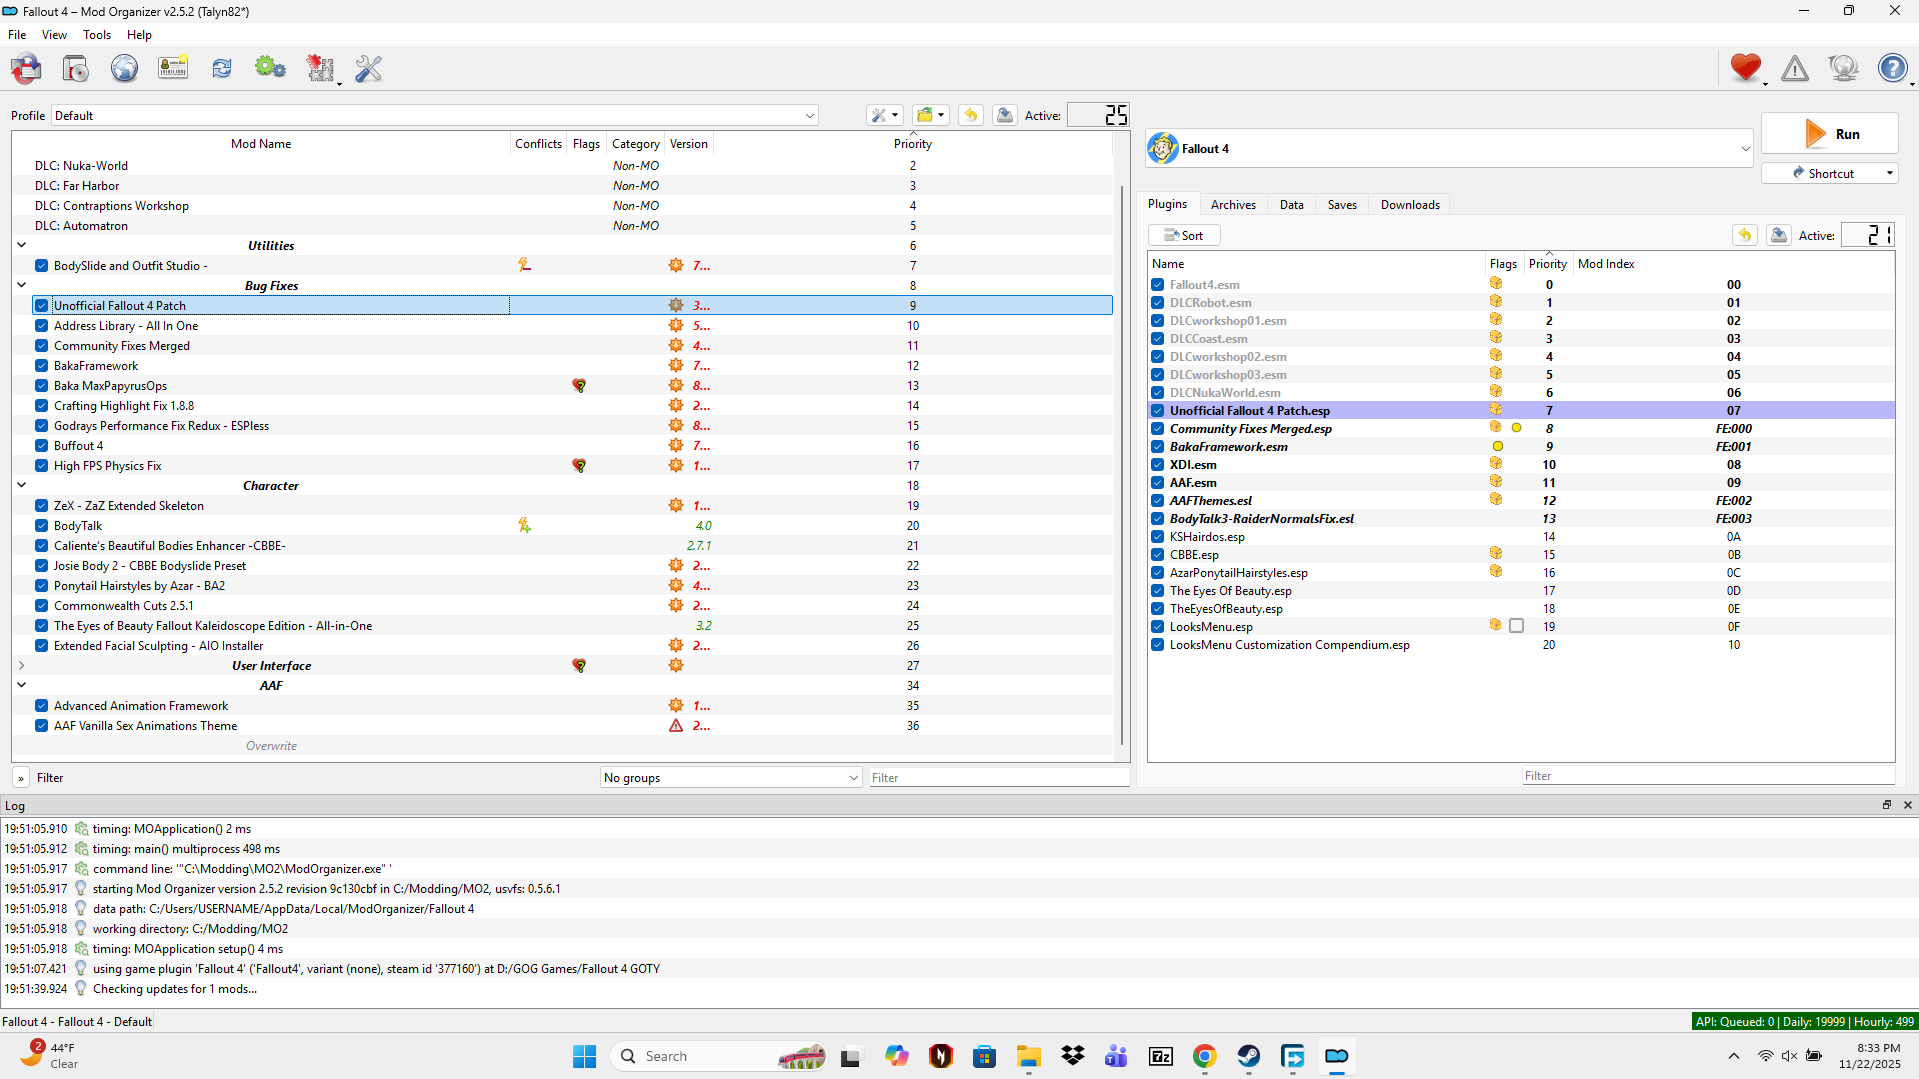This screenshot has height=1079, width=1919.
Task: Open Dropbox from the taskbar
Action: (x=1073, y=1056)
